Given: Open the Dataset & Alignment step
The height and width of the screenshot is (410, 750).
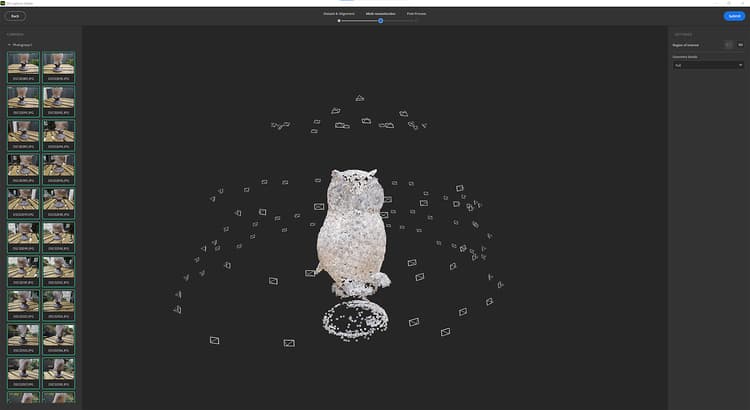Looking at the screenshot, I should pos(339,14).
